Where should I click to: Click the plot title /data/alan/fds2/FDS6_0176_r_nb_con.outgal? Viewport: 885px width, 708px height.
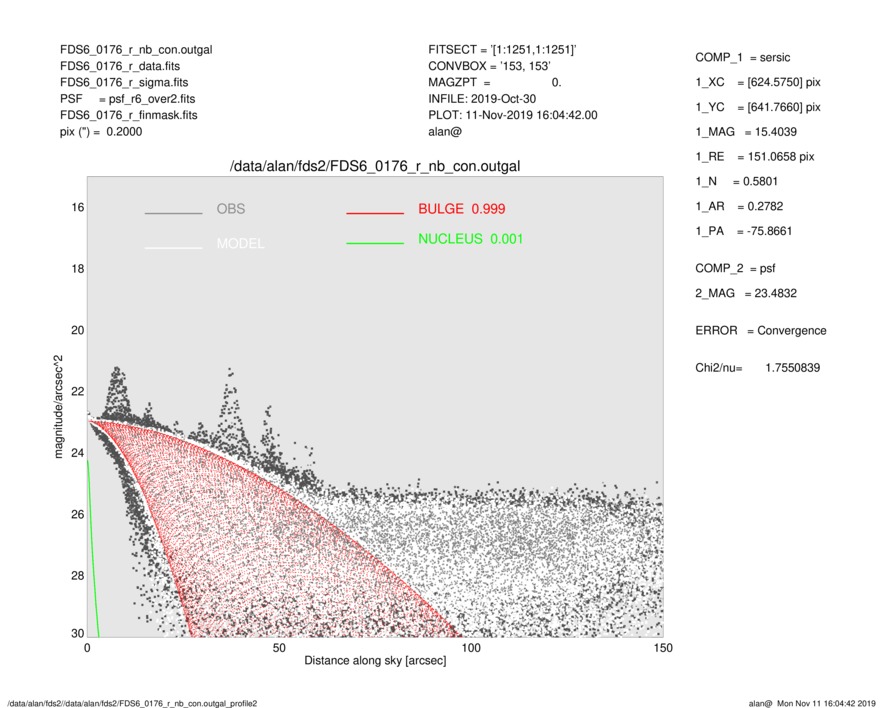tap(375, 167)
